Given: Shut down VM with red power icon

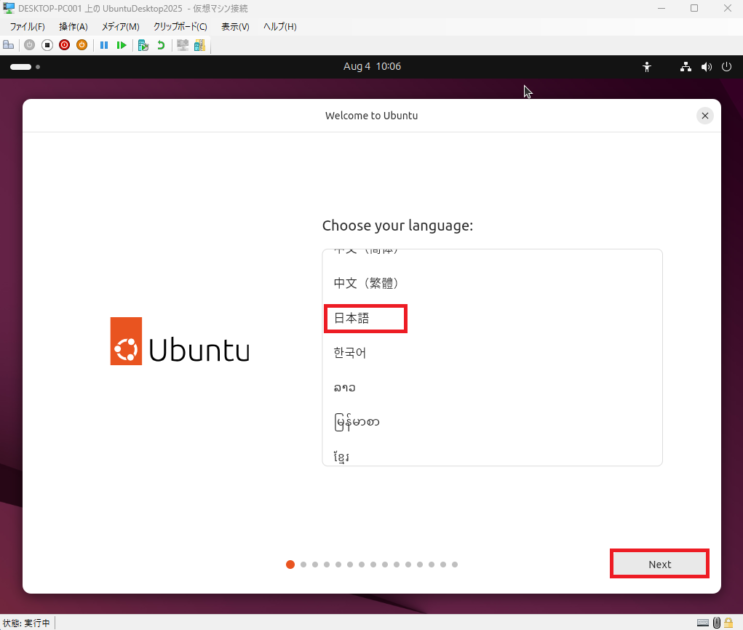Looking at the screenshot, I should 64,45.
